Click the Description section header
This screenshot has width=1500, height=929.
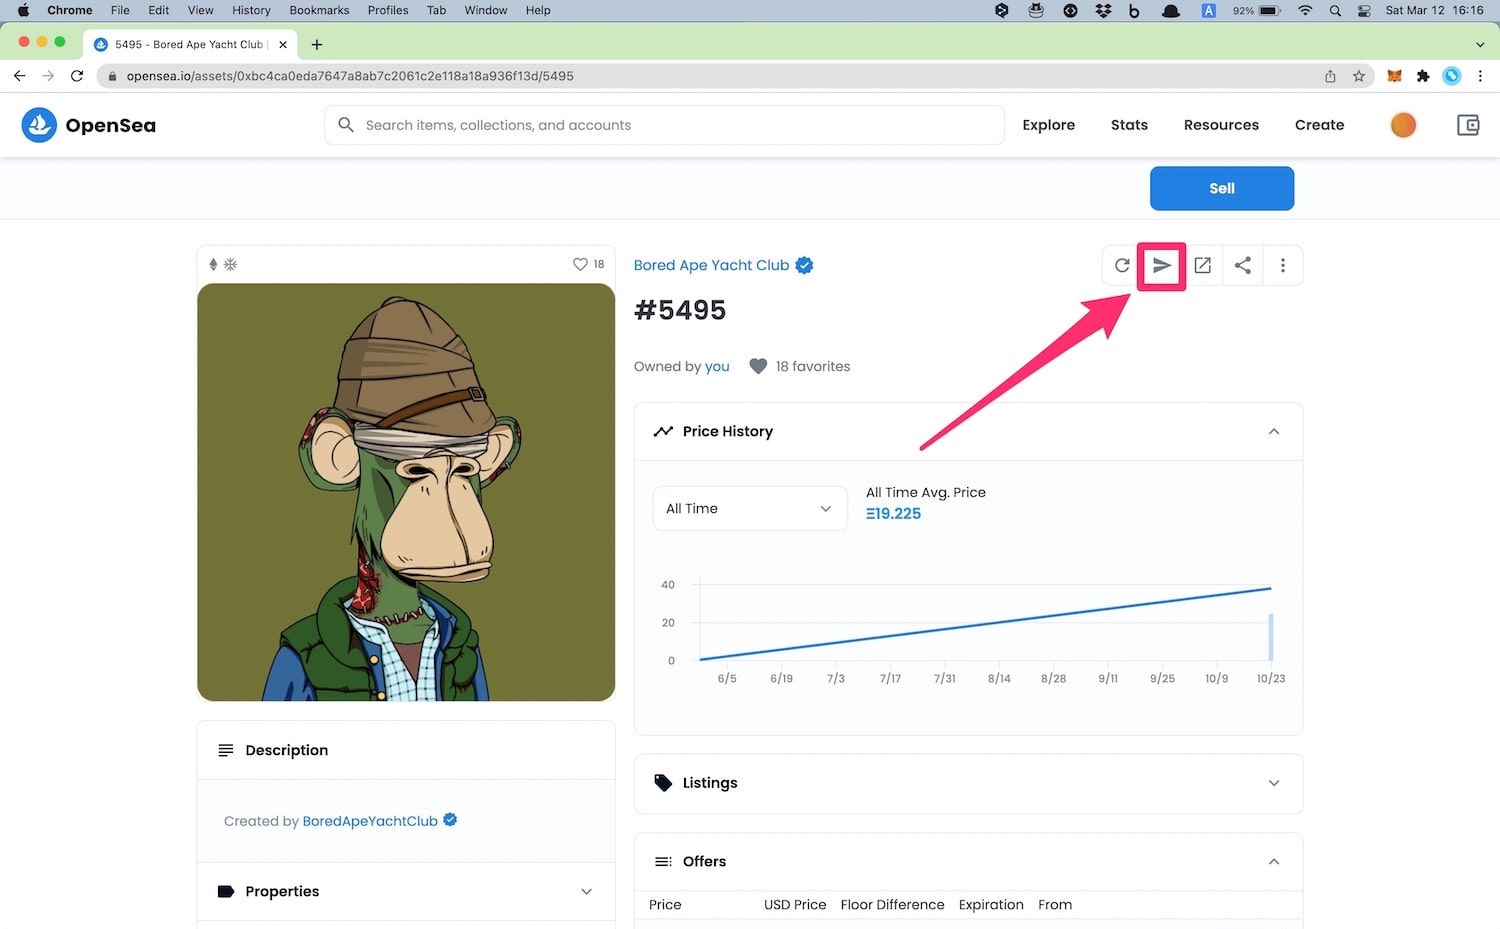click(406, 750)
